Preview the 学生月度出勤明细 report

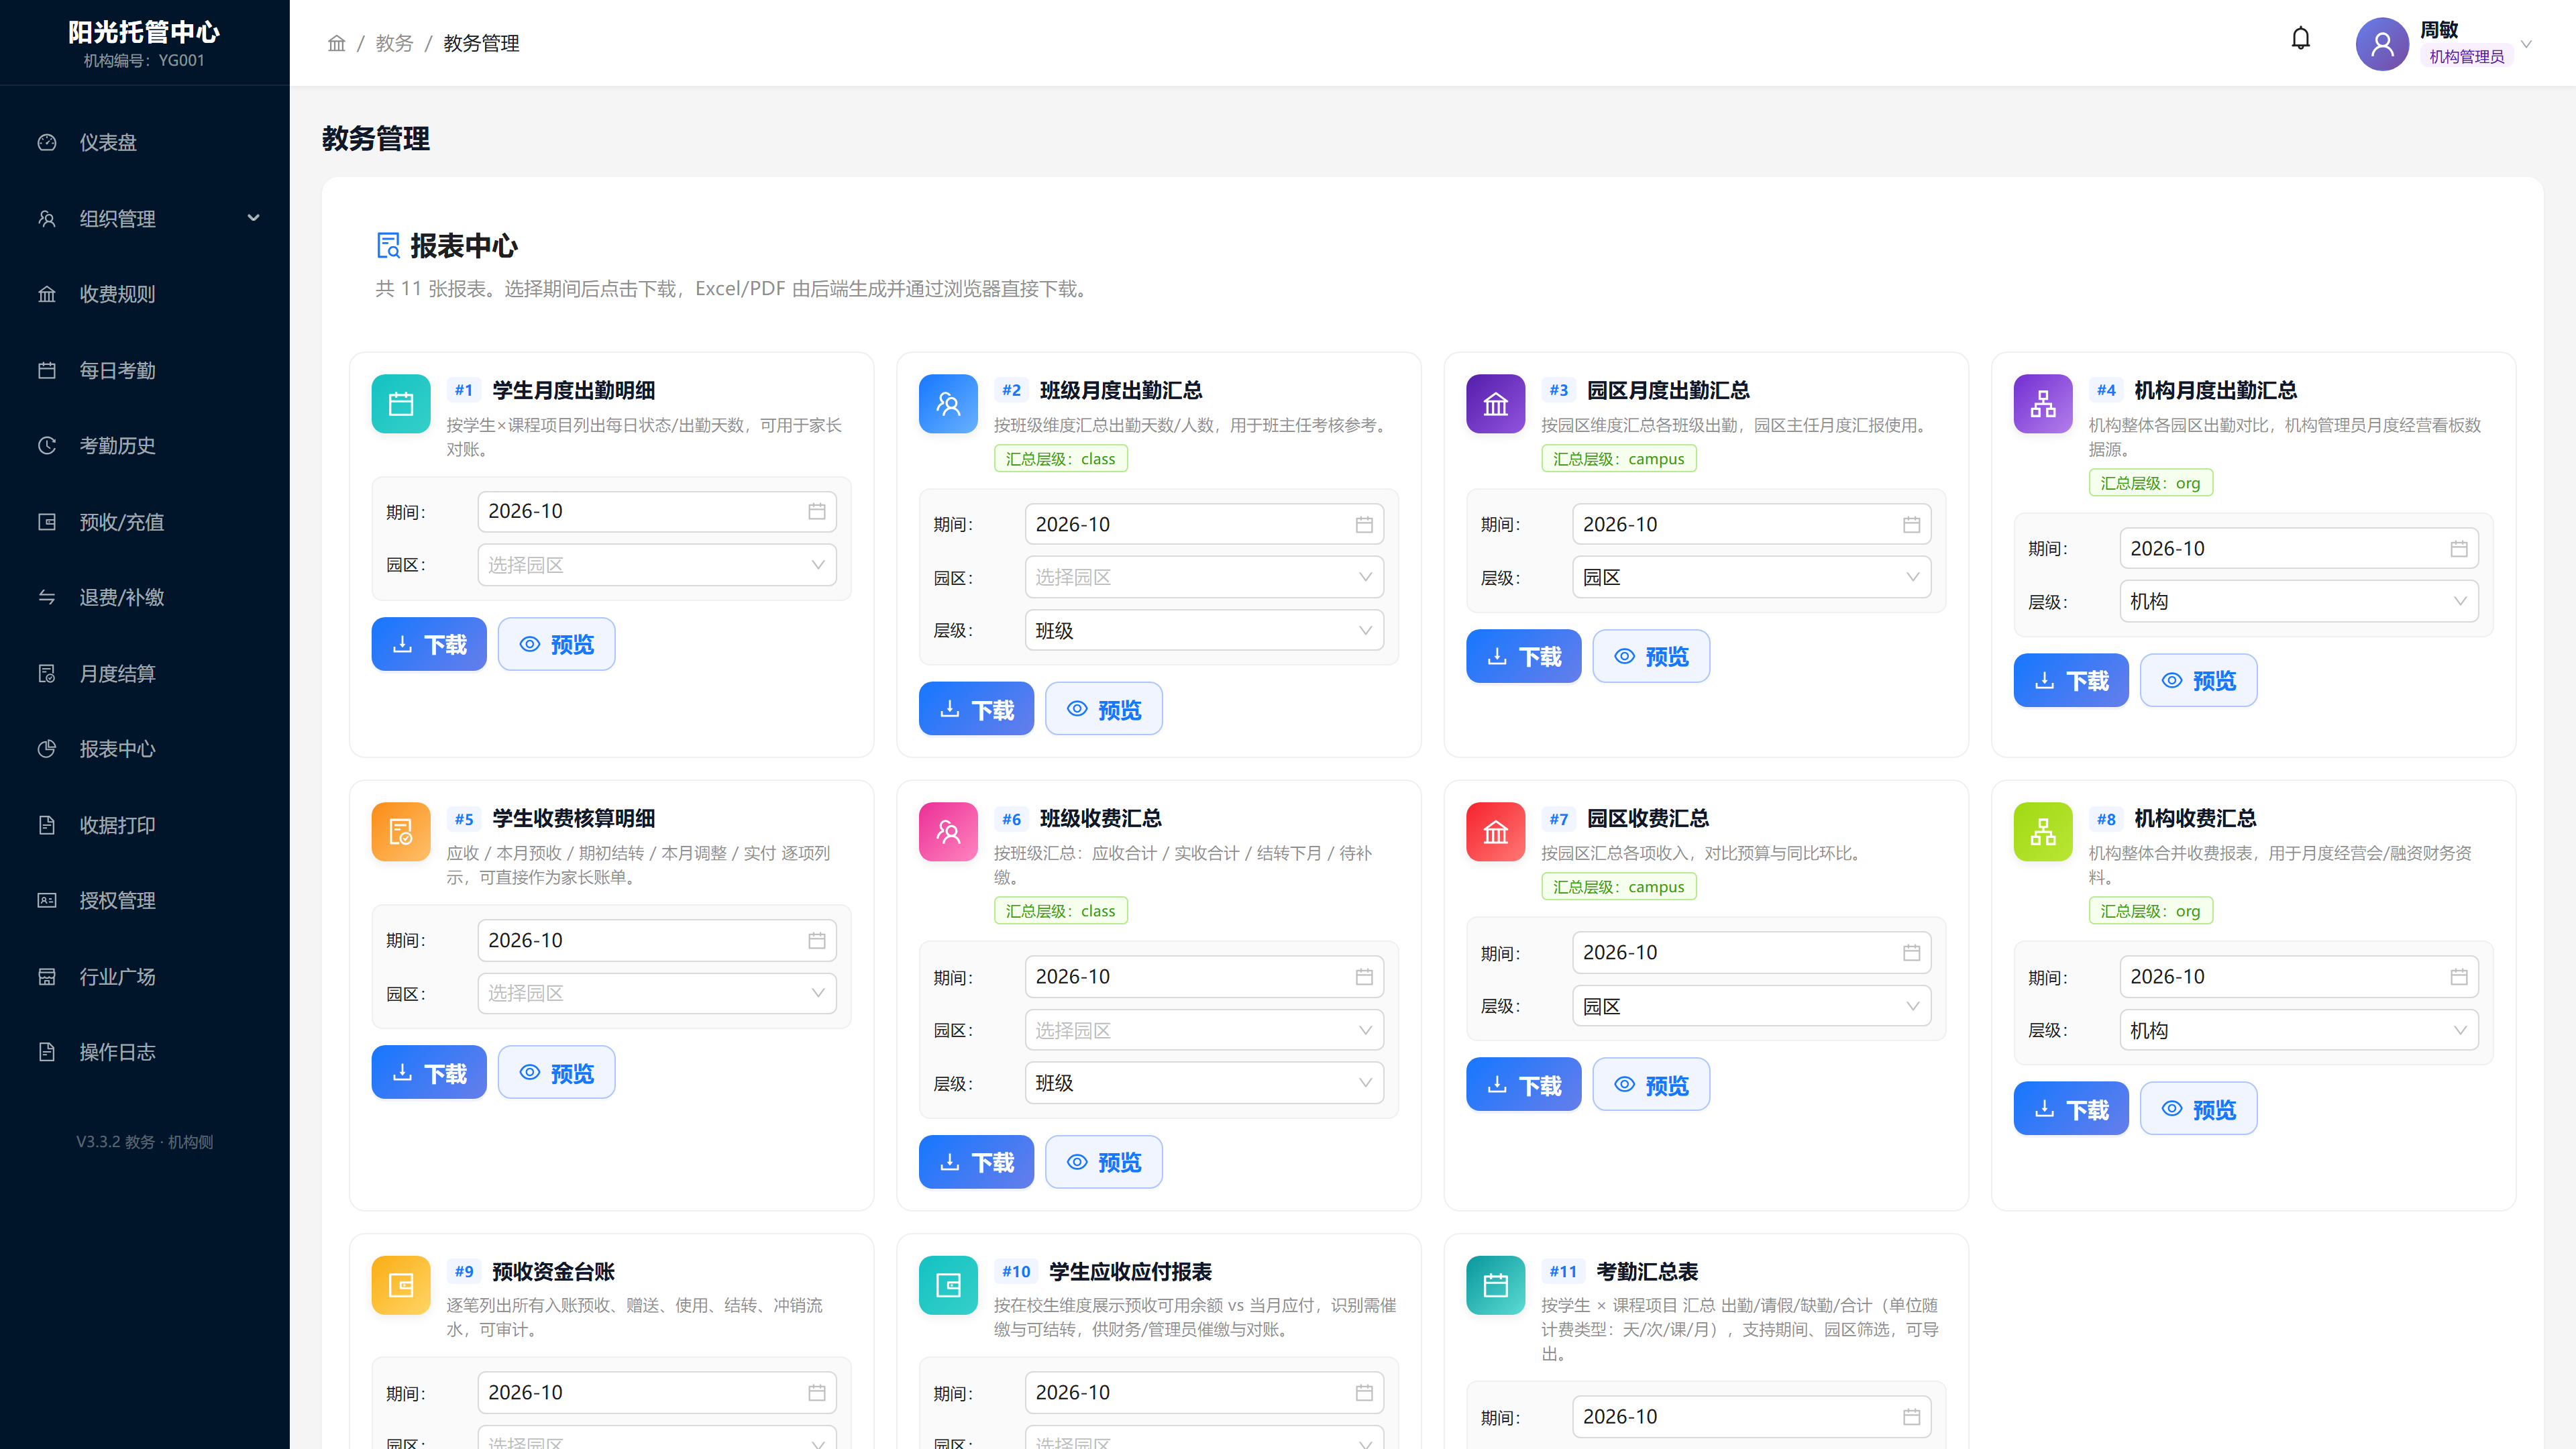[556, 644]
